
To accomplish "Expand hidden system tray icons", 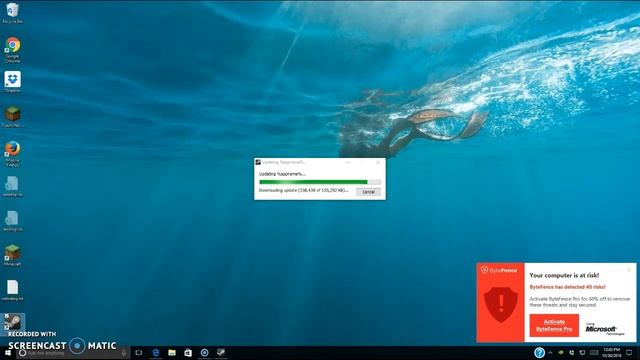I will click(x=550, y=353).
